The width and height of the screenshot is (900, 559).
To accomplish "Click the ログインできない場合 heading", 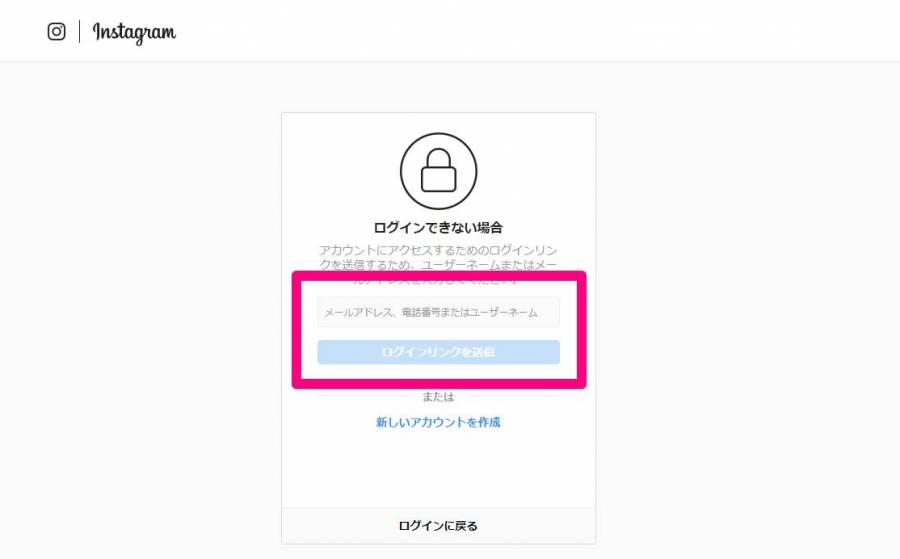I will [x=438, y=227].
